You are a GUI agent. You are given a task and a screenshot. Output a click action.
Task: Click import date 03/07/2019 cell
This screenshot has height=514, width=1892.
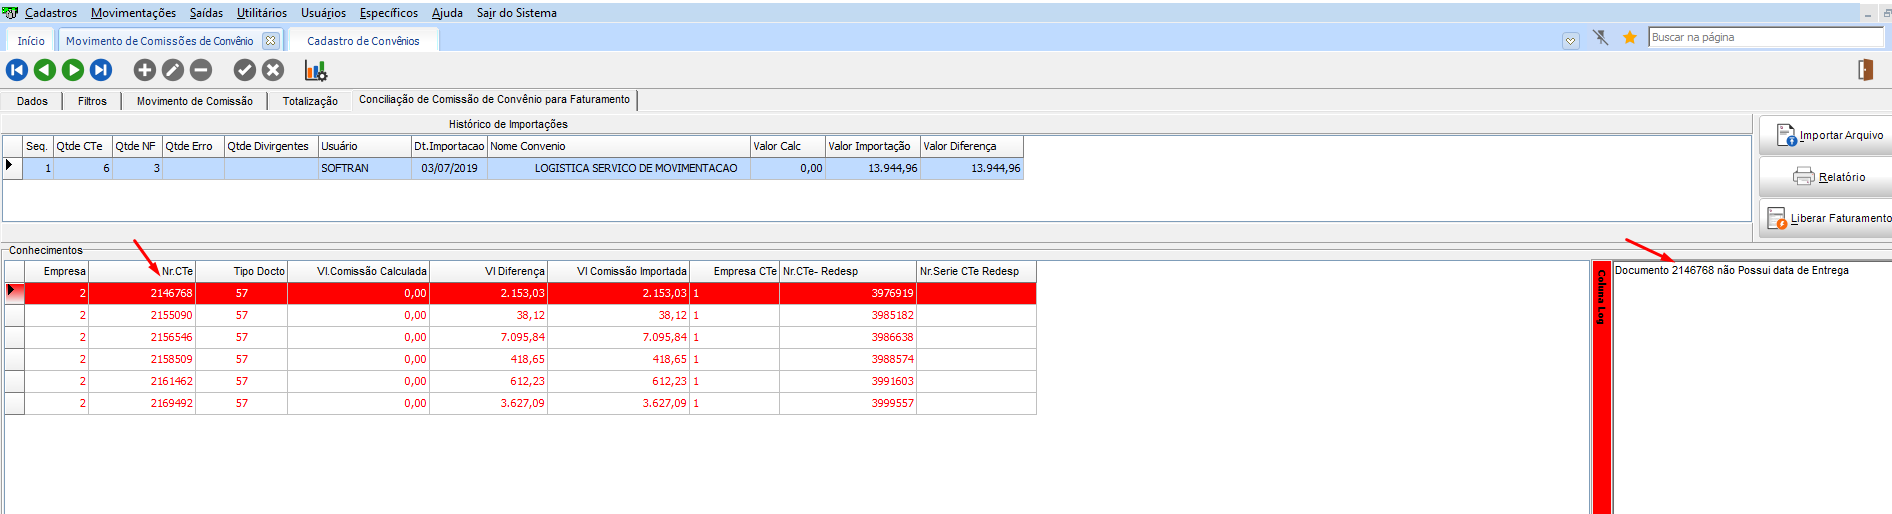coord(449,168)
